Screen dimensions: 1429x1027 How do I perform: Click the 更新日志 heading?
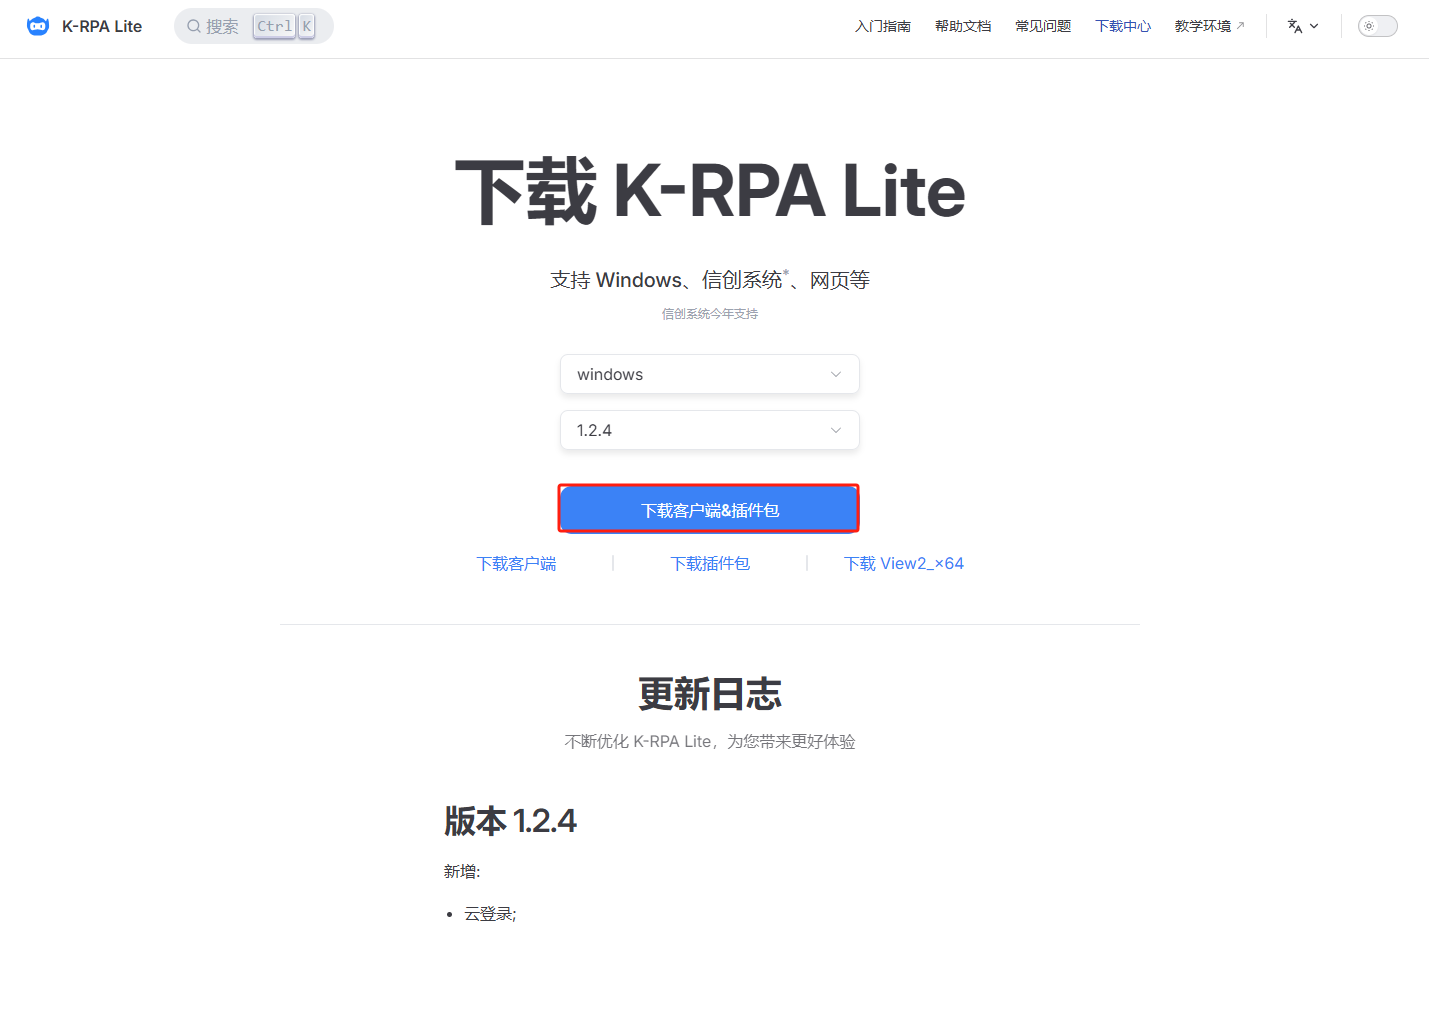710,694
